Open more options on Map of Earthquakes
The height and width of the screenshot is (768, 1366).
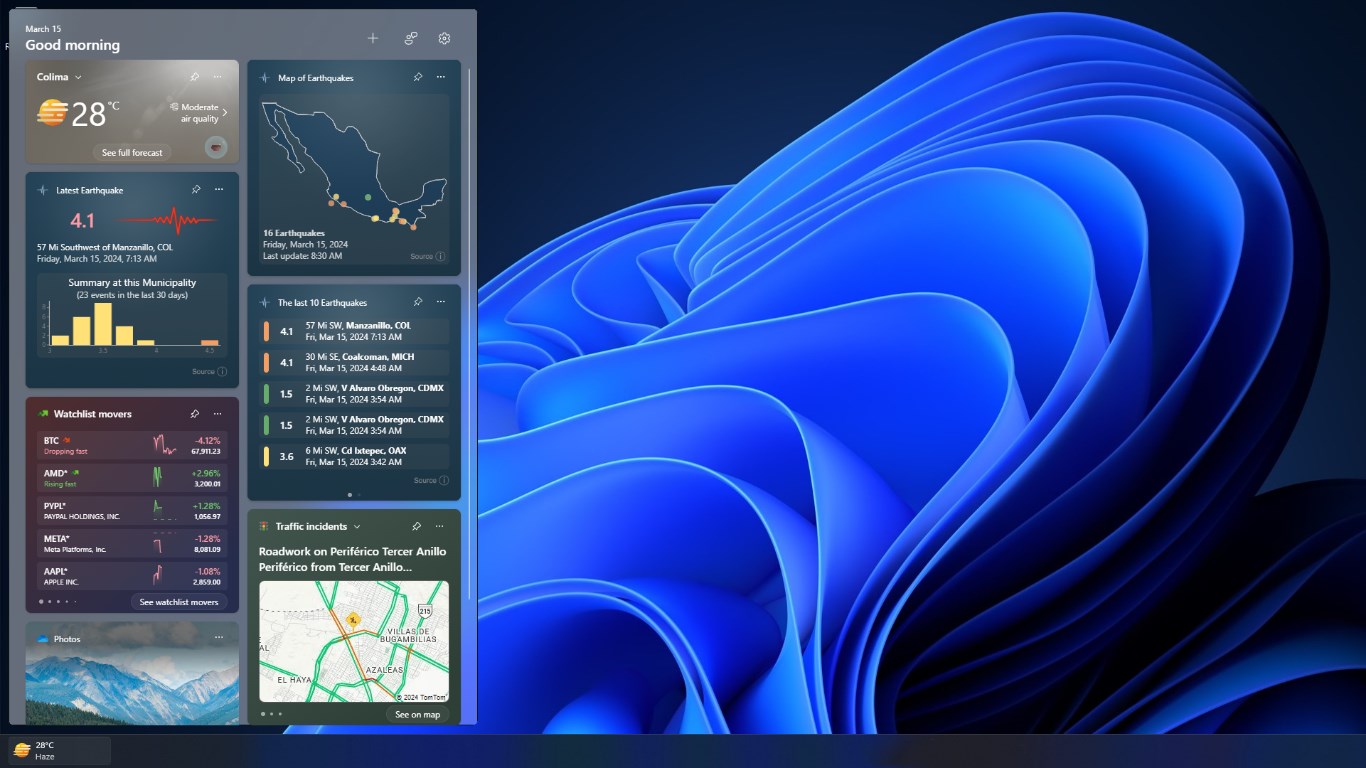[x=440, y=77]
